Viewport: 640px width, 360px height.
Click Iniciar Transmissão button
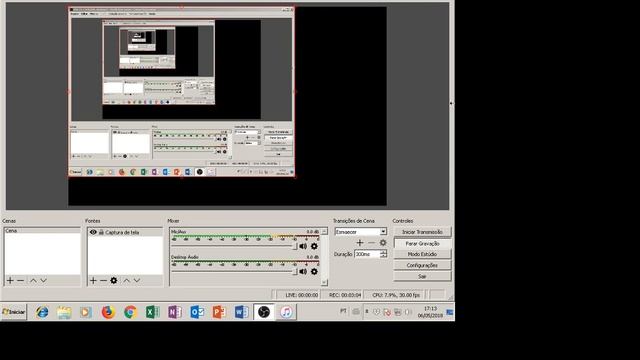(422, 232)
